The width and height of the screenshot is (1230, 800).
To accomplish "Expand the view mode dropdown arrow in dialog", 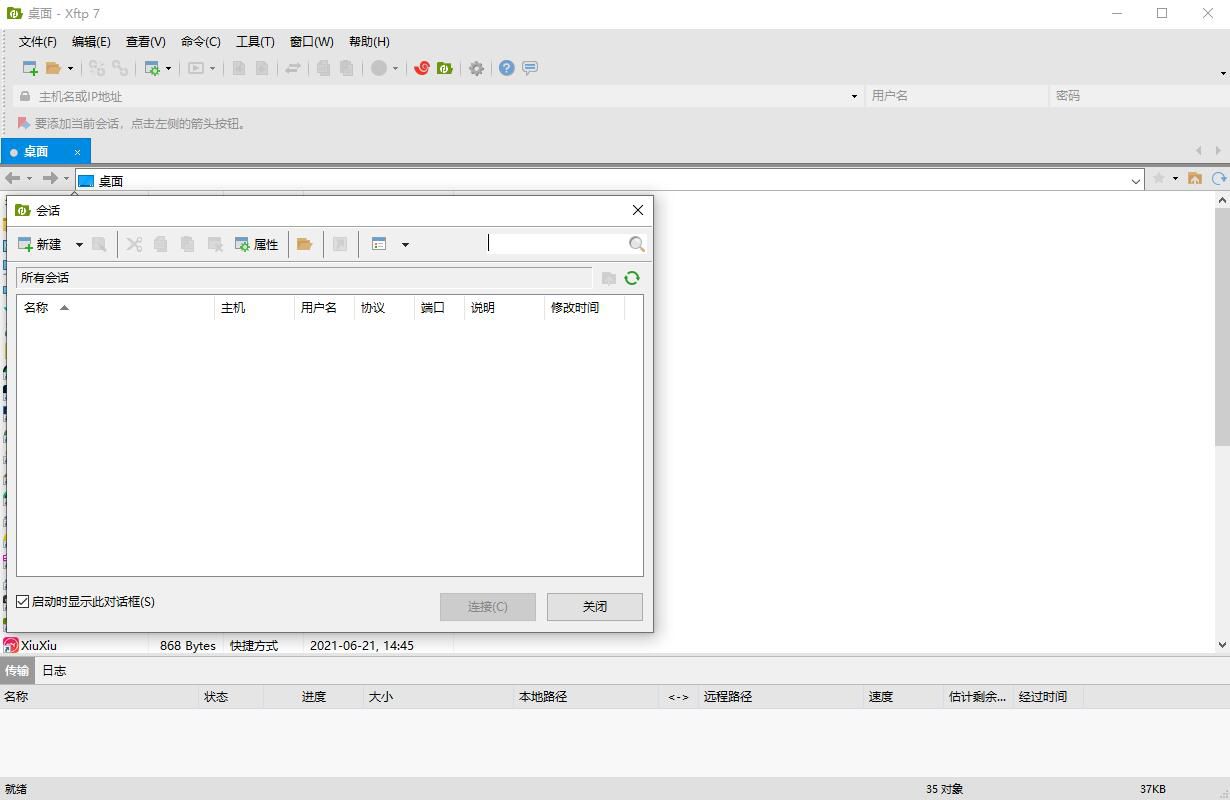I will pyautogui.click(x=405, y=244).
